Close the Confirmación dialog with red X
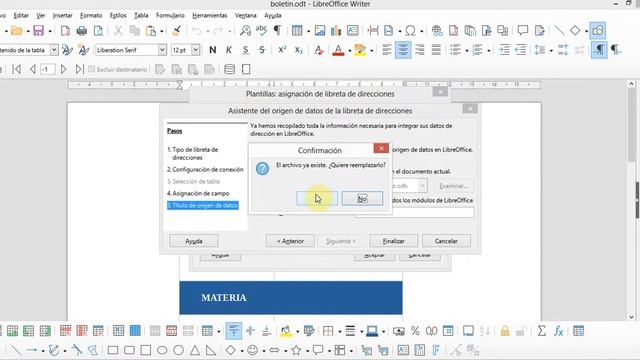 (381, 148)
